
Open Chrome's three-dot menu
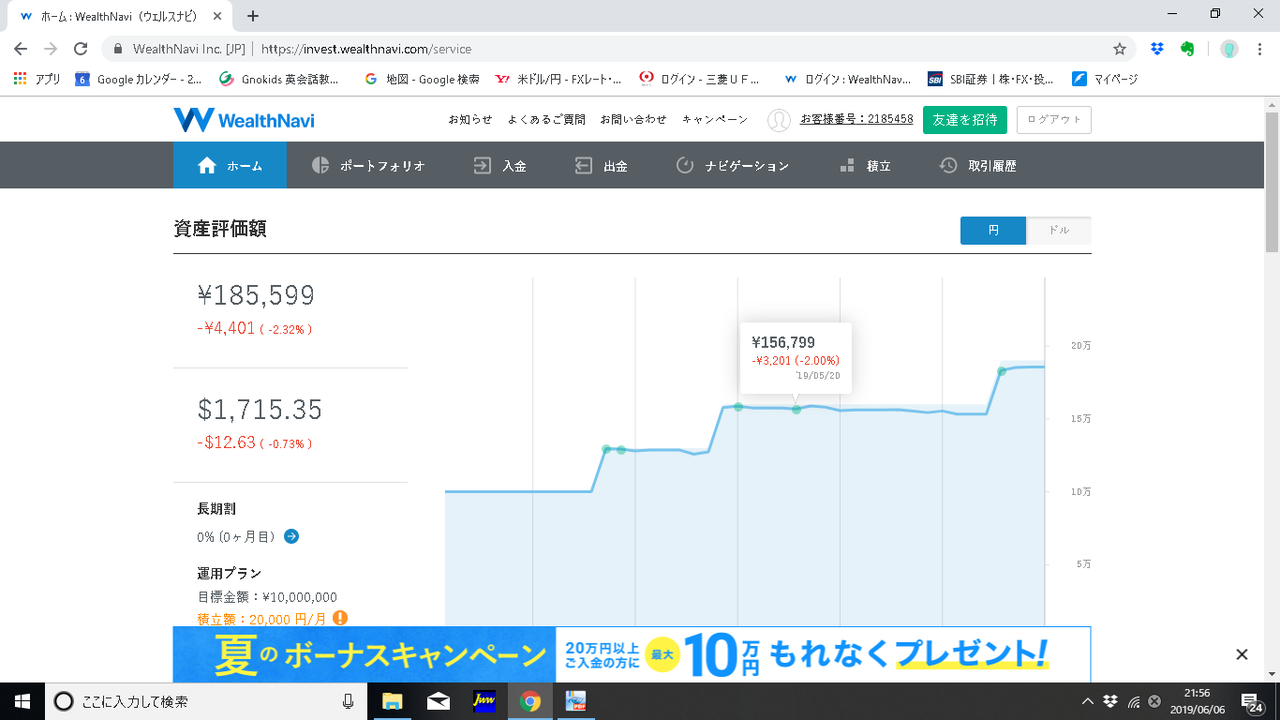(x=1259, y=47)
